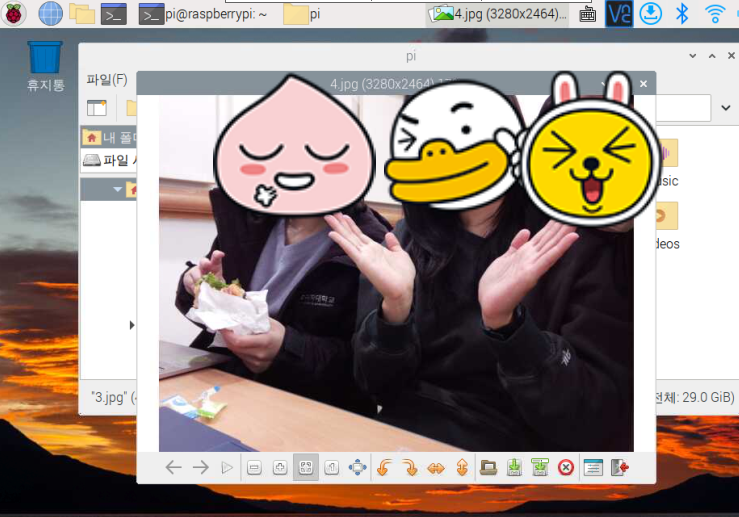Open the trash bin desktop icon
This screenshot has height=517, width=739.
point(45,66)
